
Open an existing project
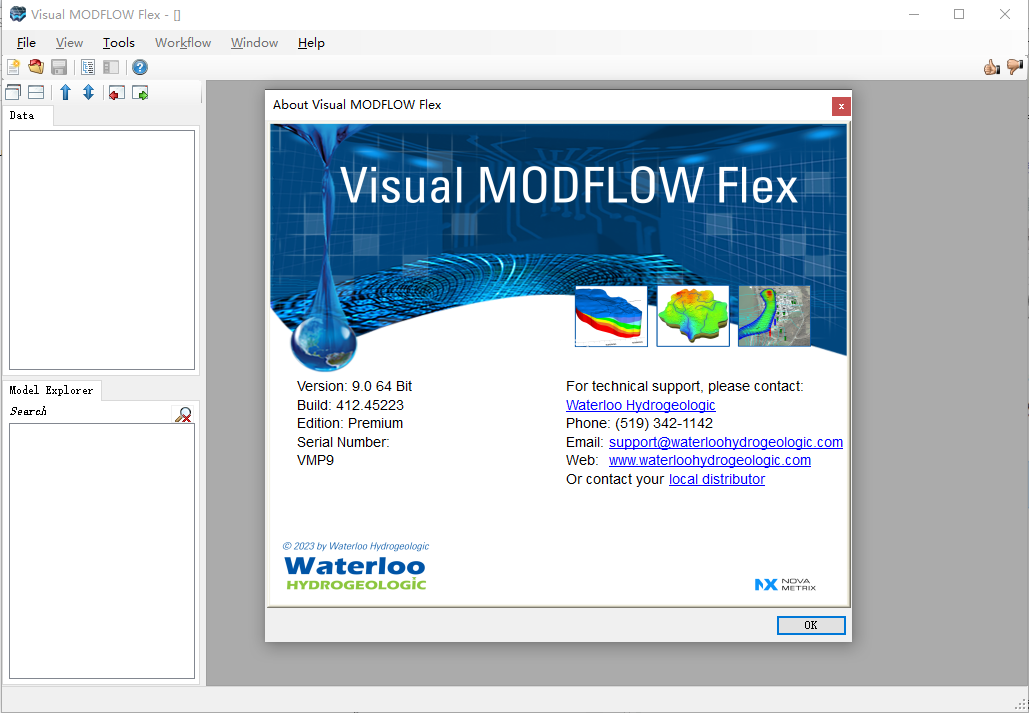(x=35, y=66)
